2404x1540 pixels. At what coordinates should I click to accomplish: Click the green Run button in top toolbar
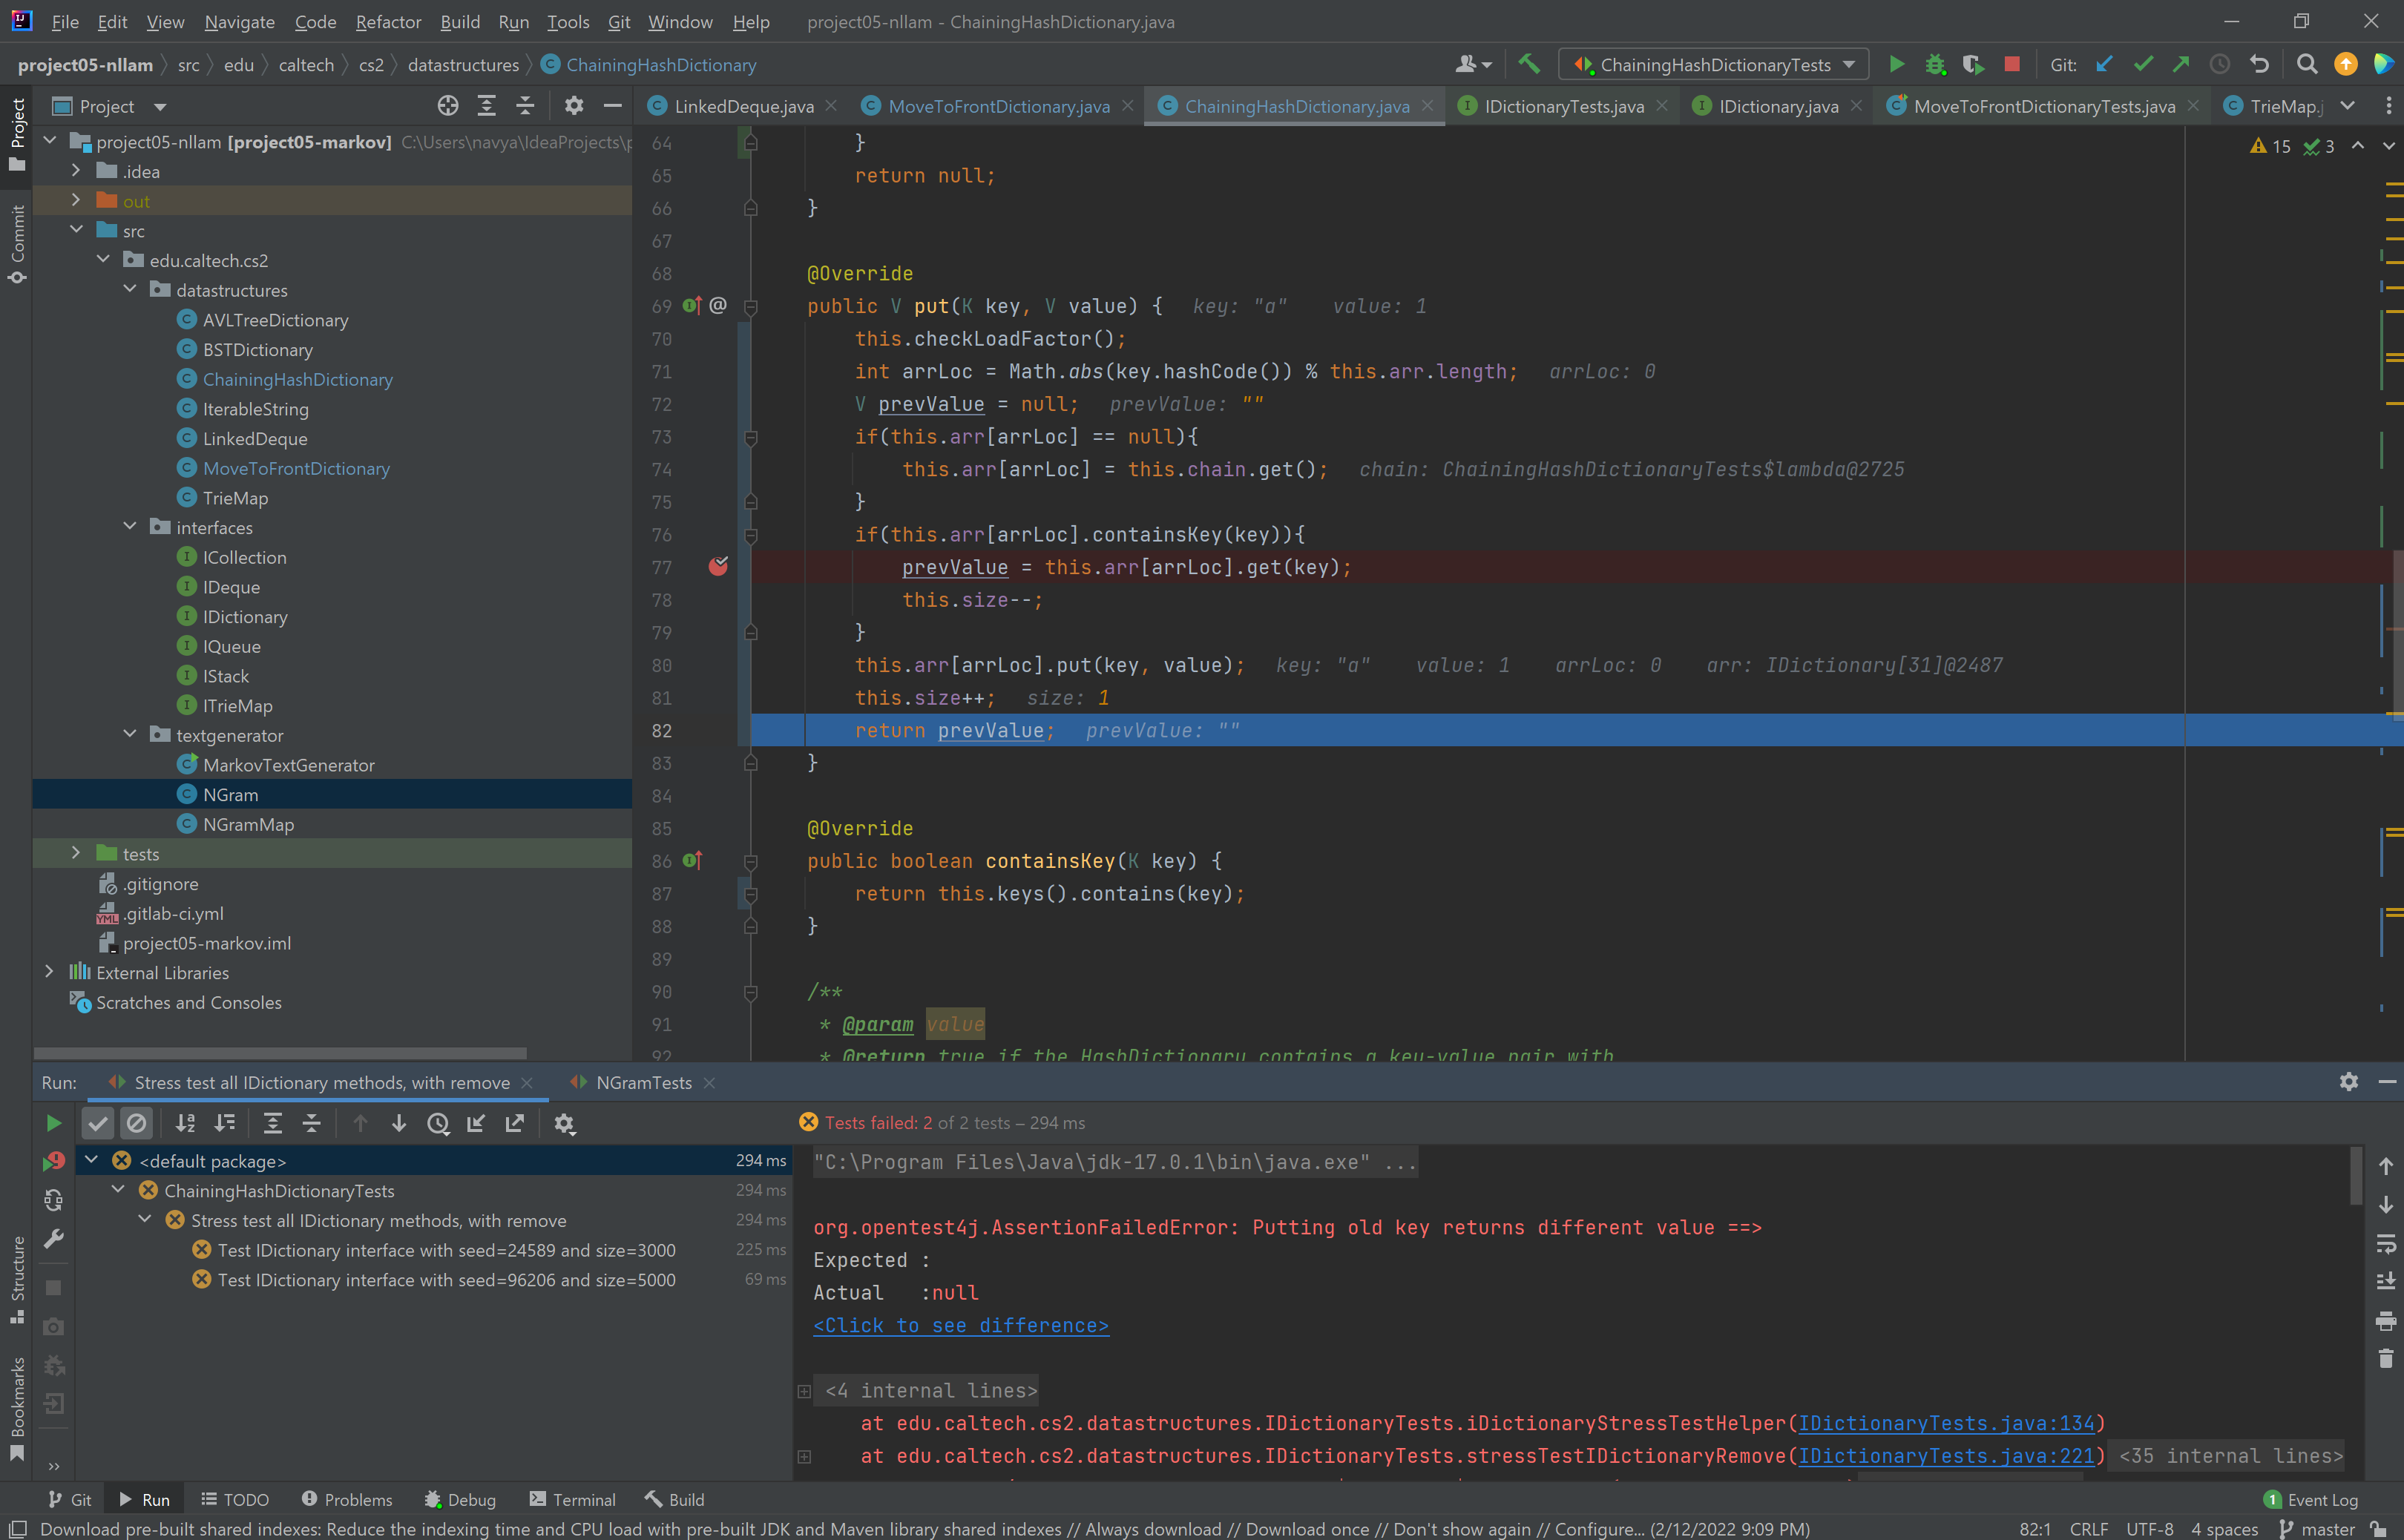click(1896, 65)
